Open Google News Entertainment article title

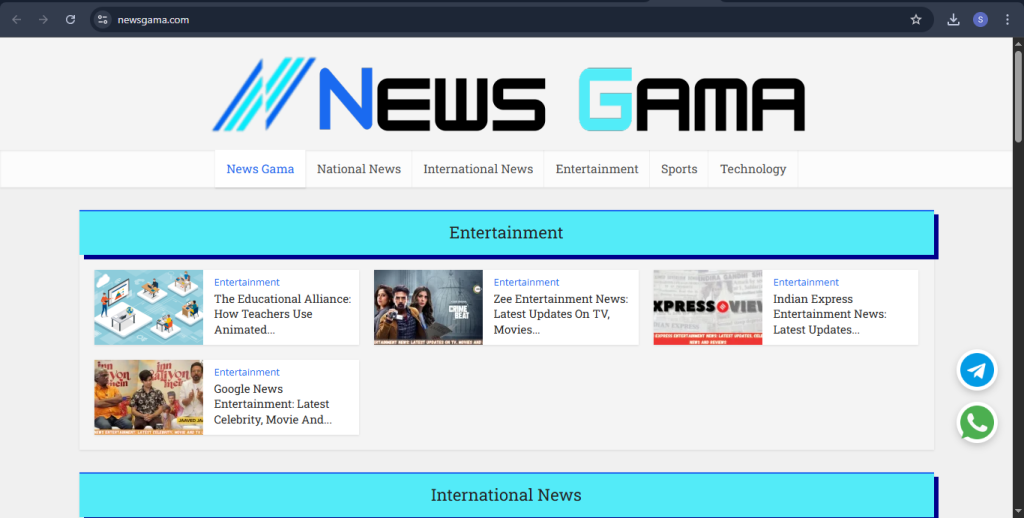coord(273,404)
